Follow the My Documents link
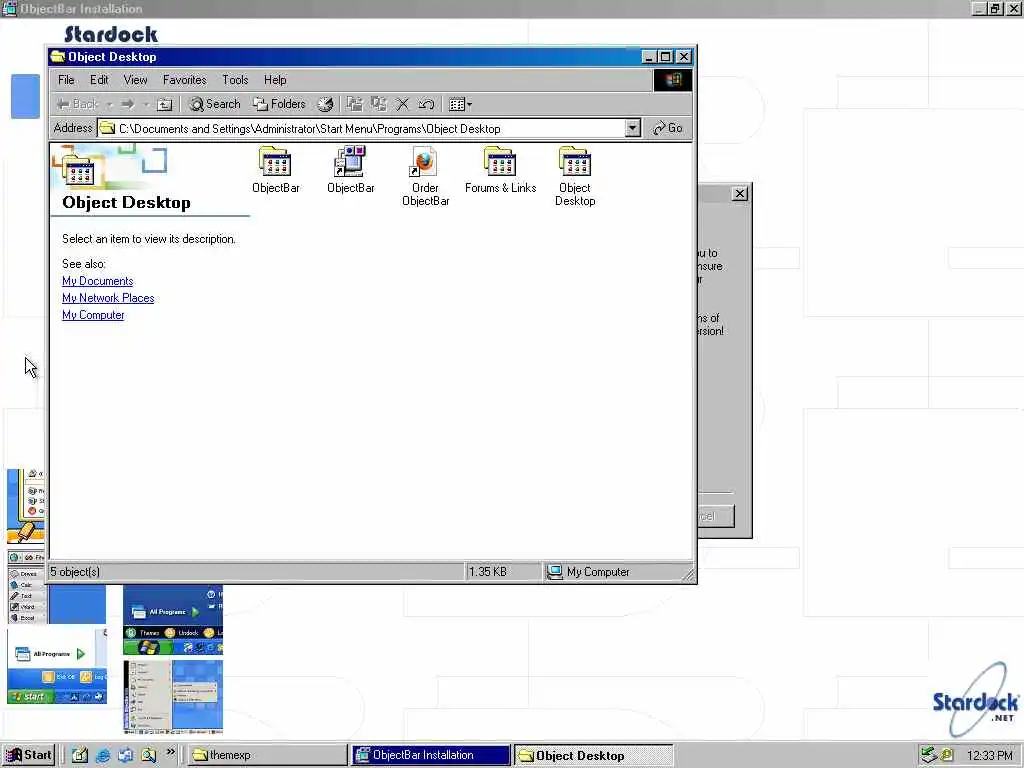The height and width of the screenshot is (768, 1024). point(97,281)
